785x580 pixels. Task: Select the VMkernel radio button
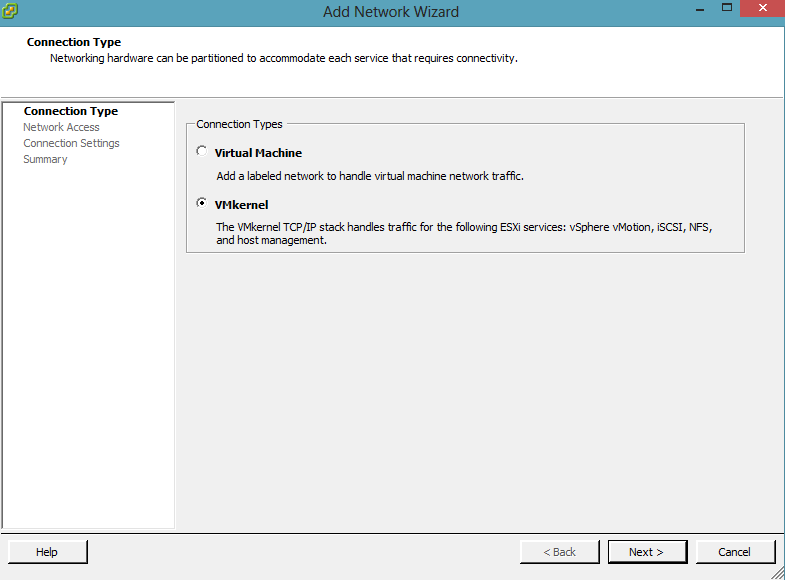click(201, 203)
